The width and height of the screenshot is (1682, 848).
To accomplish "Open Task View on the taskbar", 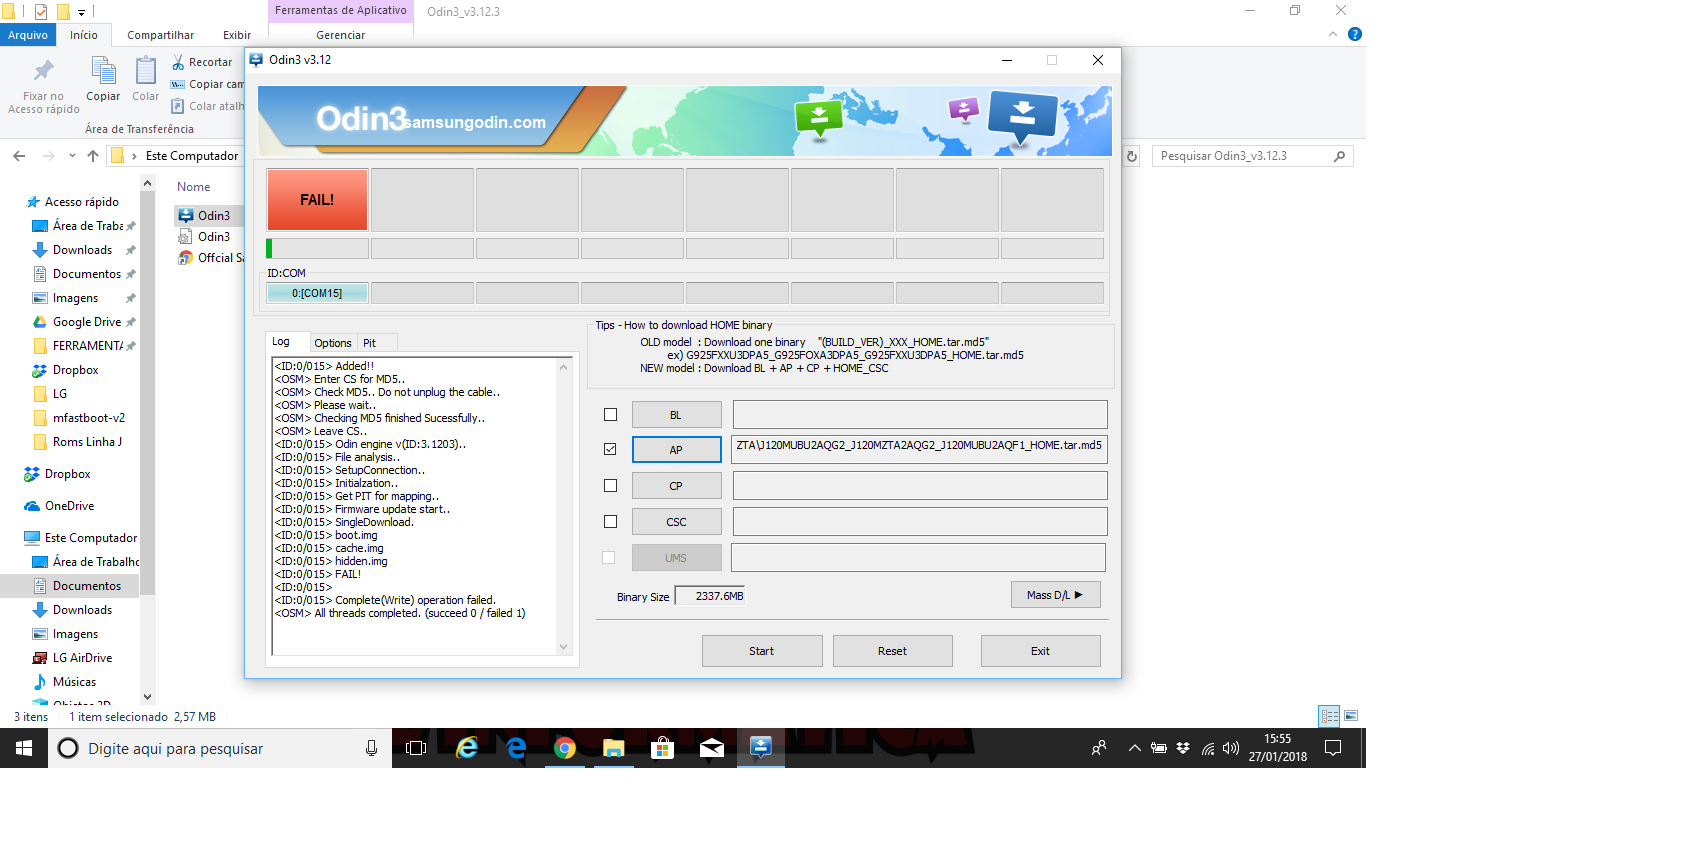I will pos(416,748).
